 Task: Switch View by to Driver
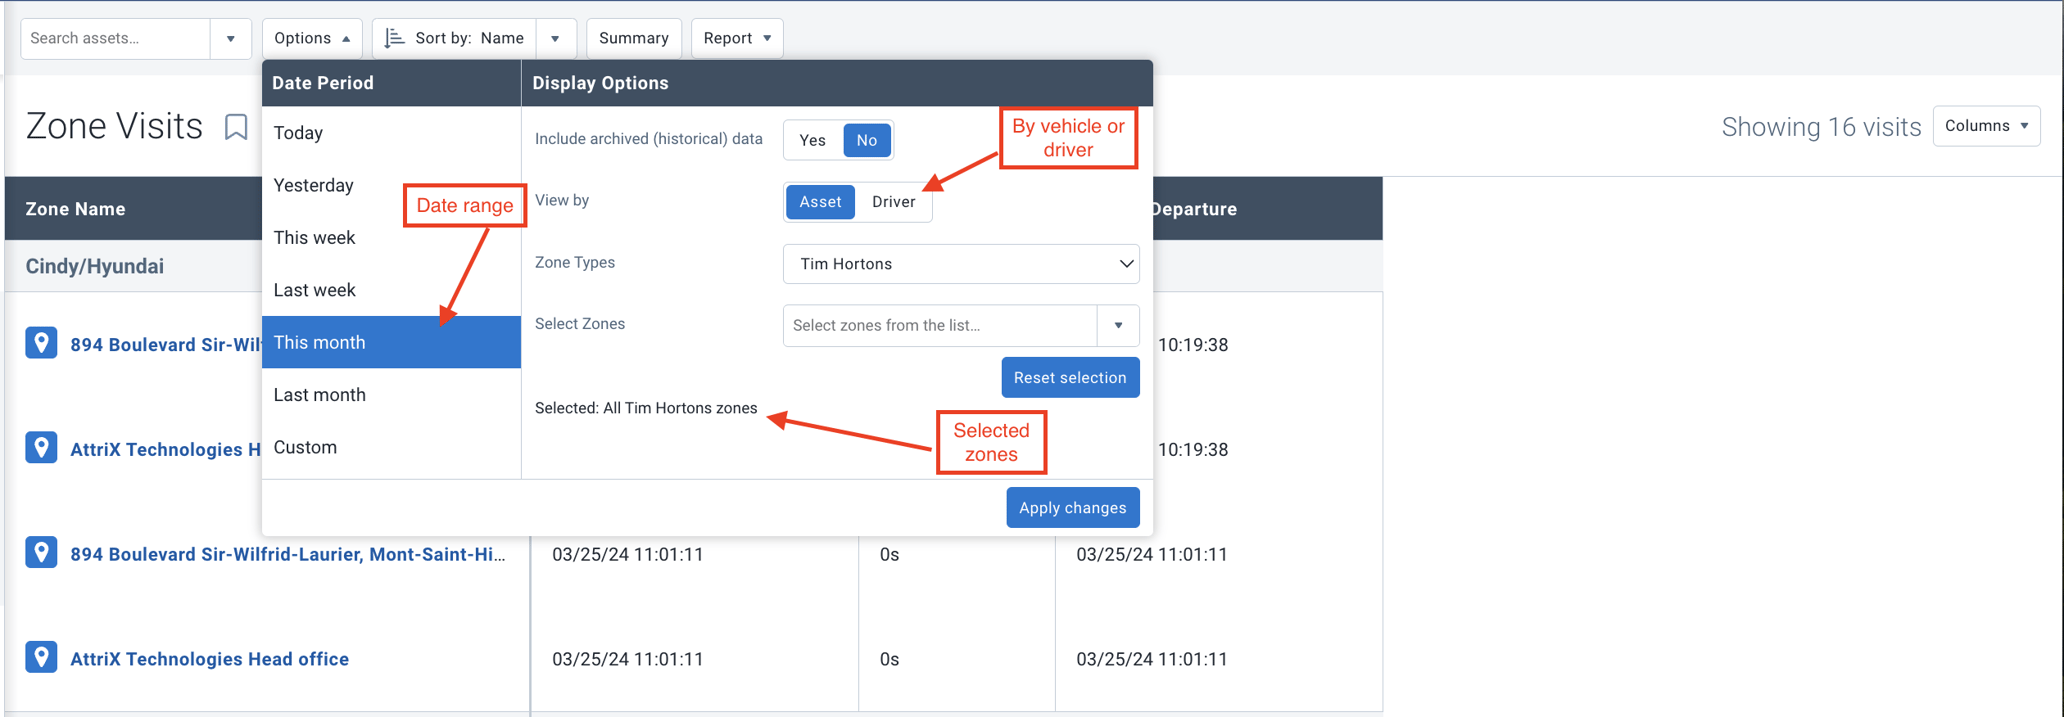(x=893, y=202)
